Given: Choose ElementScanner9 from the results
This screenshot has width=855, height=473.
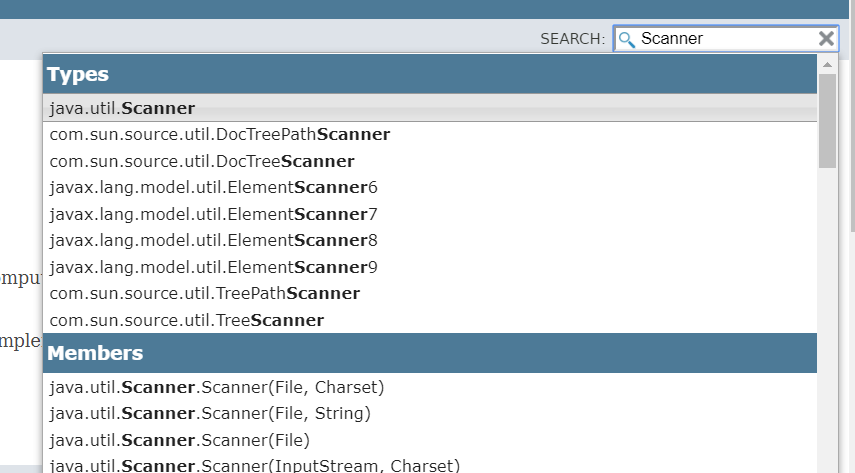Looking at the screenshot, I should pos(430,267).
